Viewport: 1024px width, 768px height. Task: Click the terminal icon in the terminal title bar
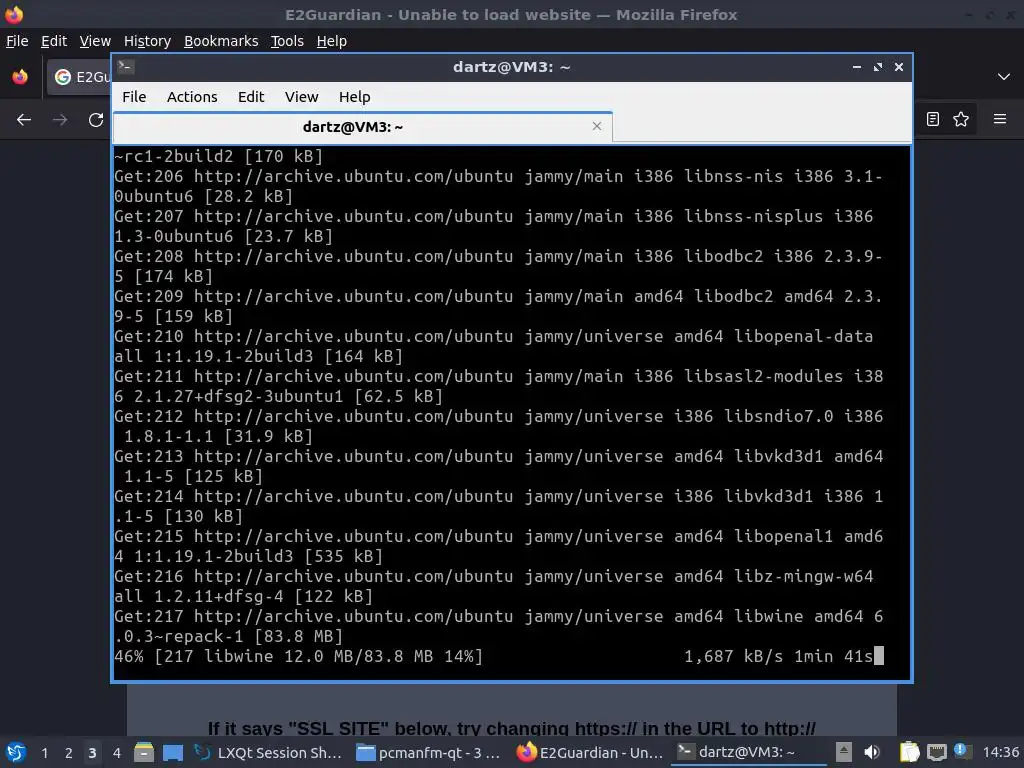point(126,66)
